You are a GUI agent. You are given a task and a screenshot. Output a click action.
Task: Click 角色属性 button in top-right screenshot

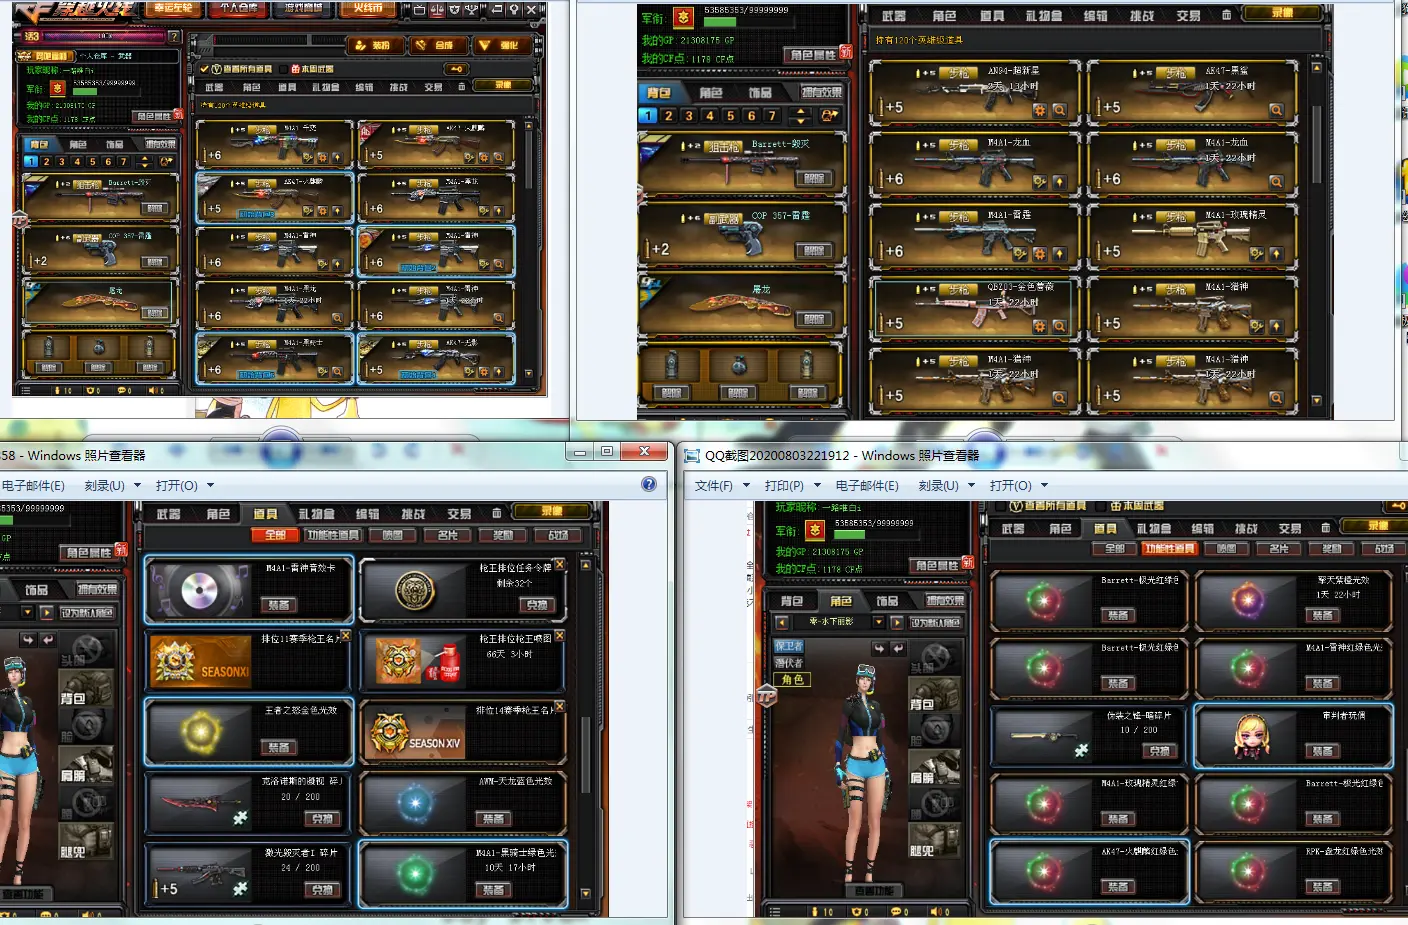tap(812, 55)
